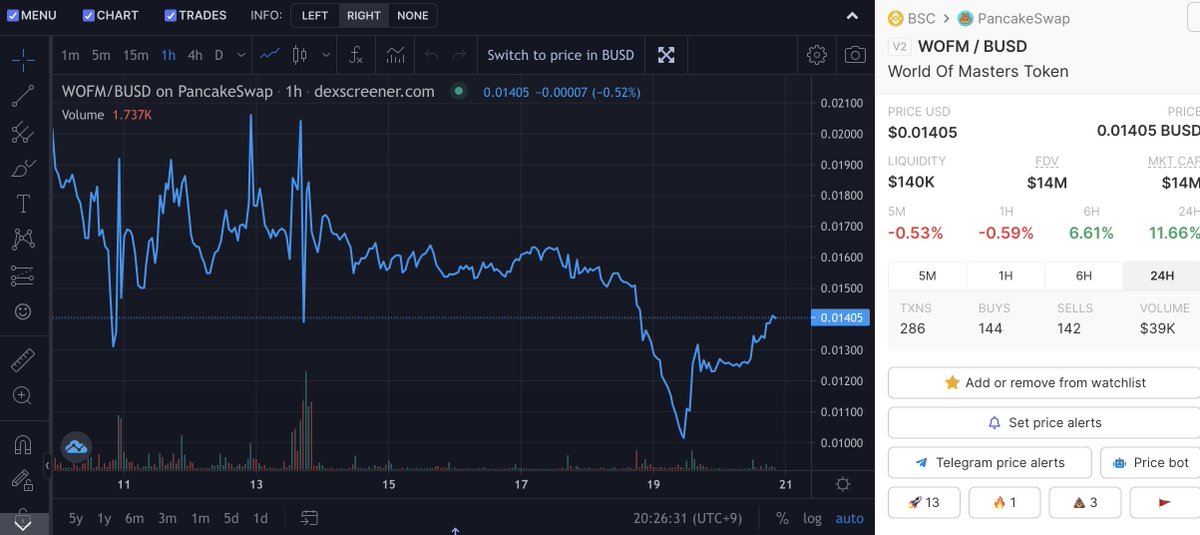Click the red flag report button
Viewport: 1200px width, 535px height.
[x=1164, y=502]
